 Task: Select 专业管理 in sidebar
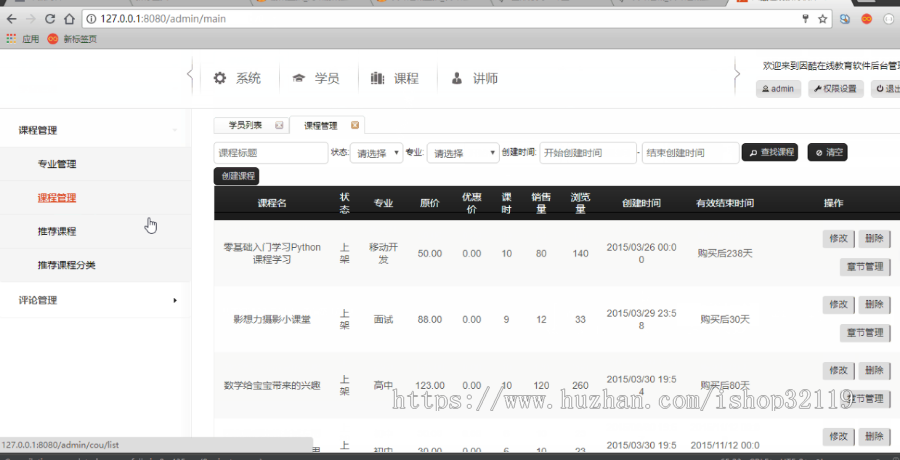(x=57, y=164)
